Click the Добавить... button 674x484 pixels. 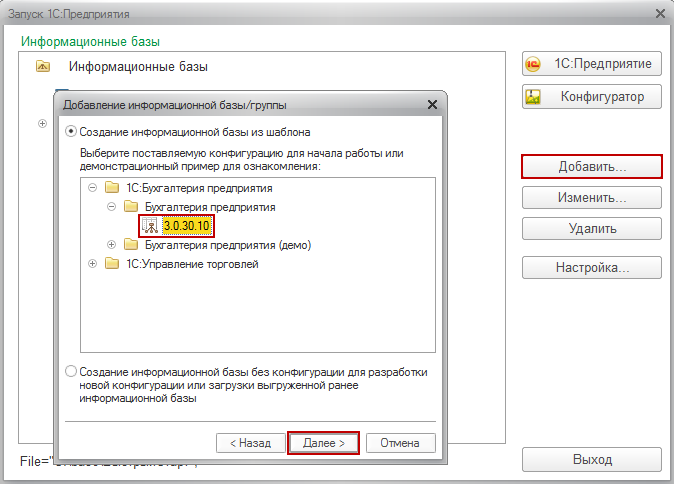click(x=591, y=166)
